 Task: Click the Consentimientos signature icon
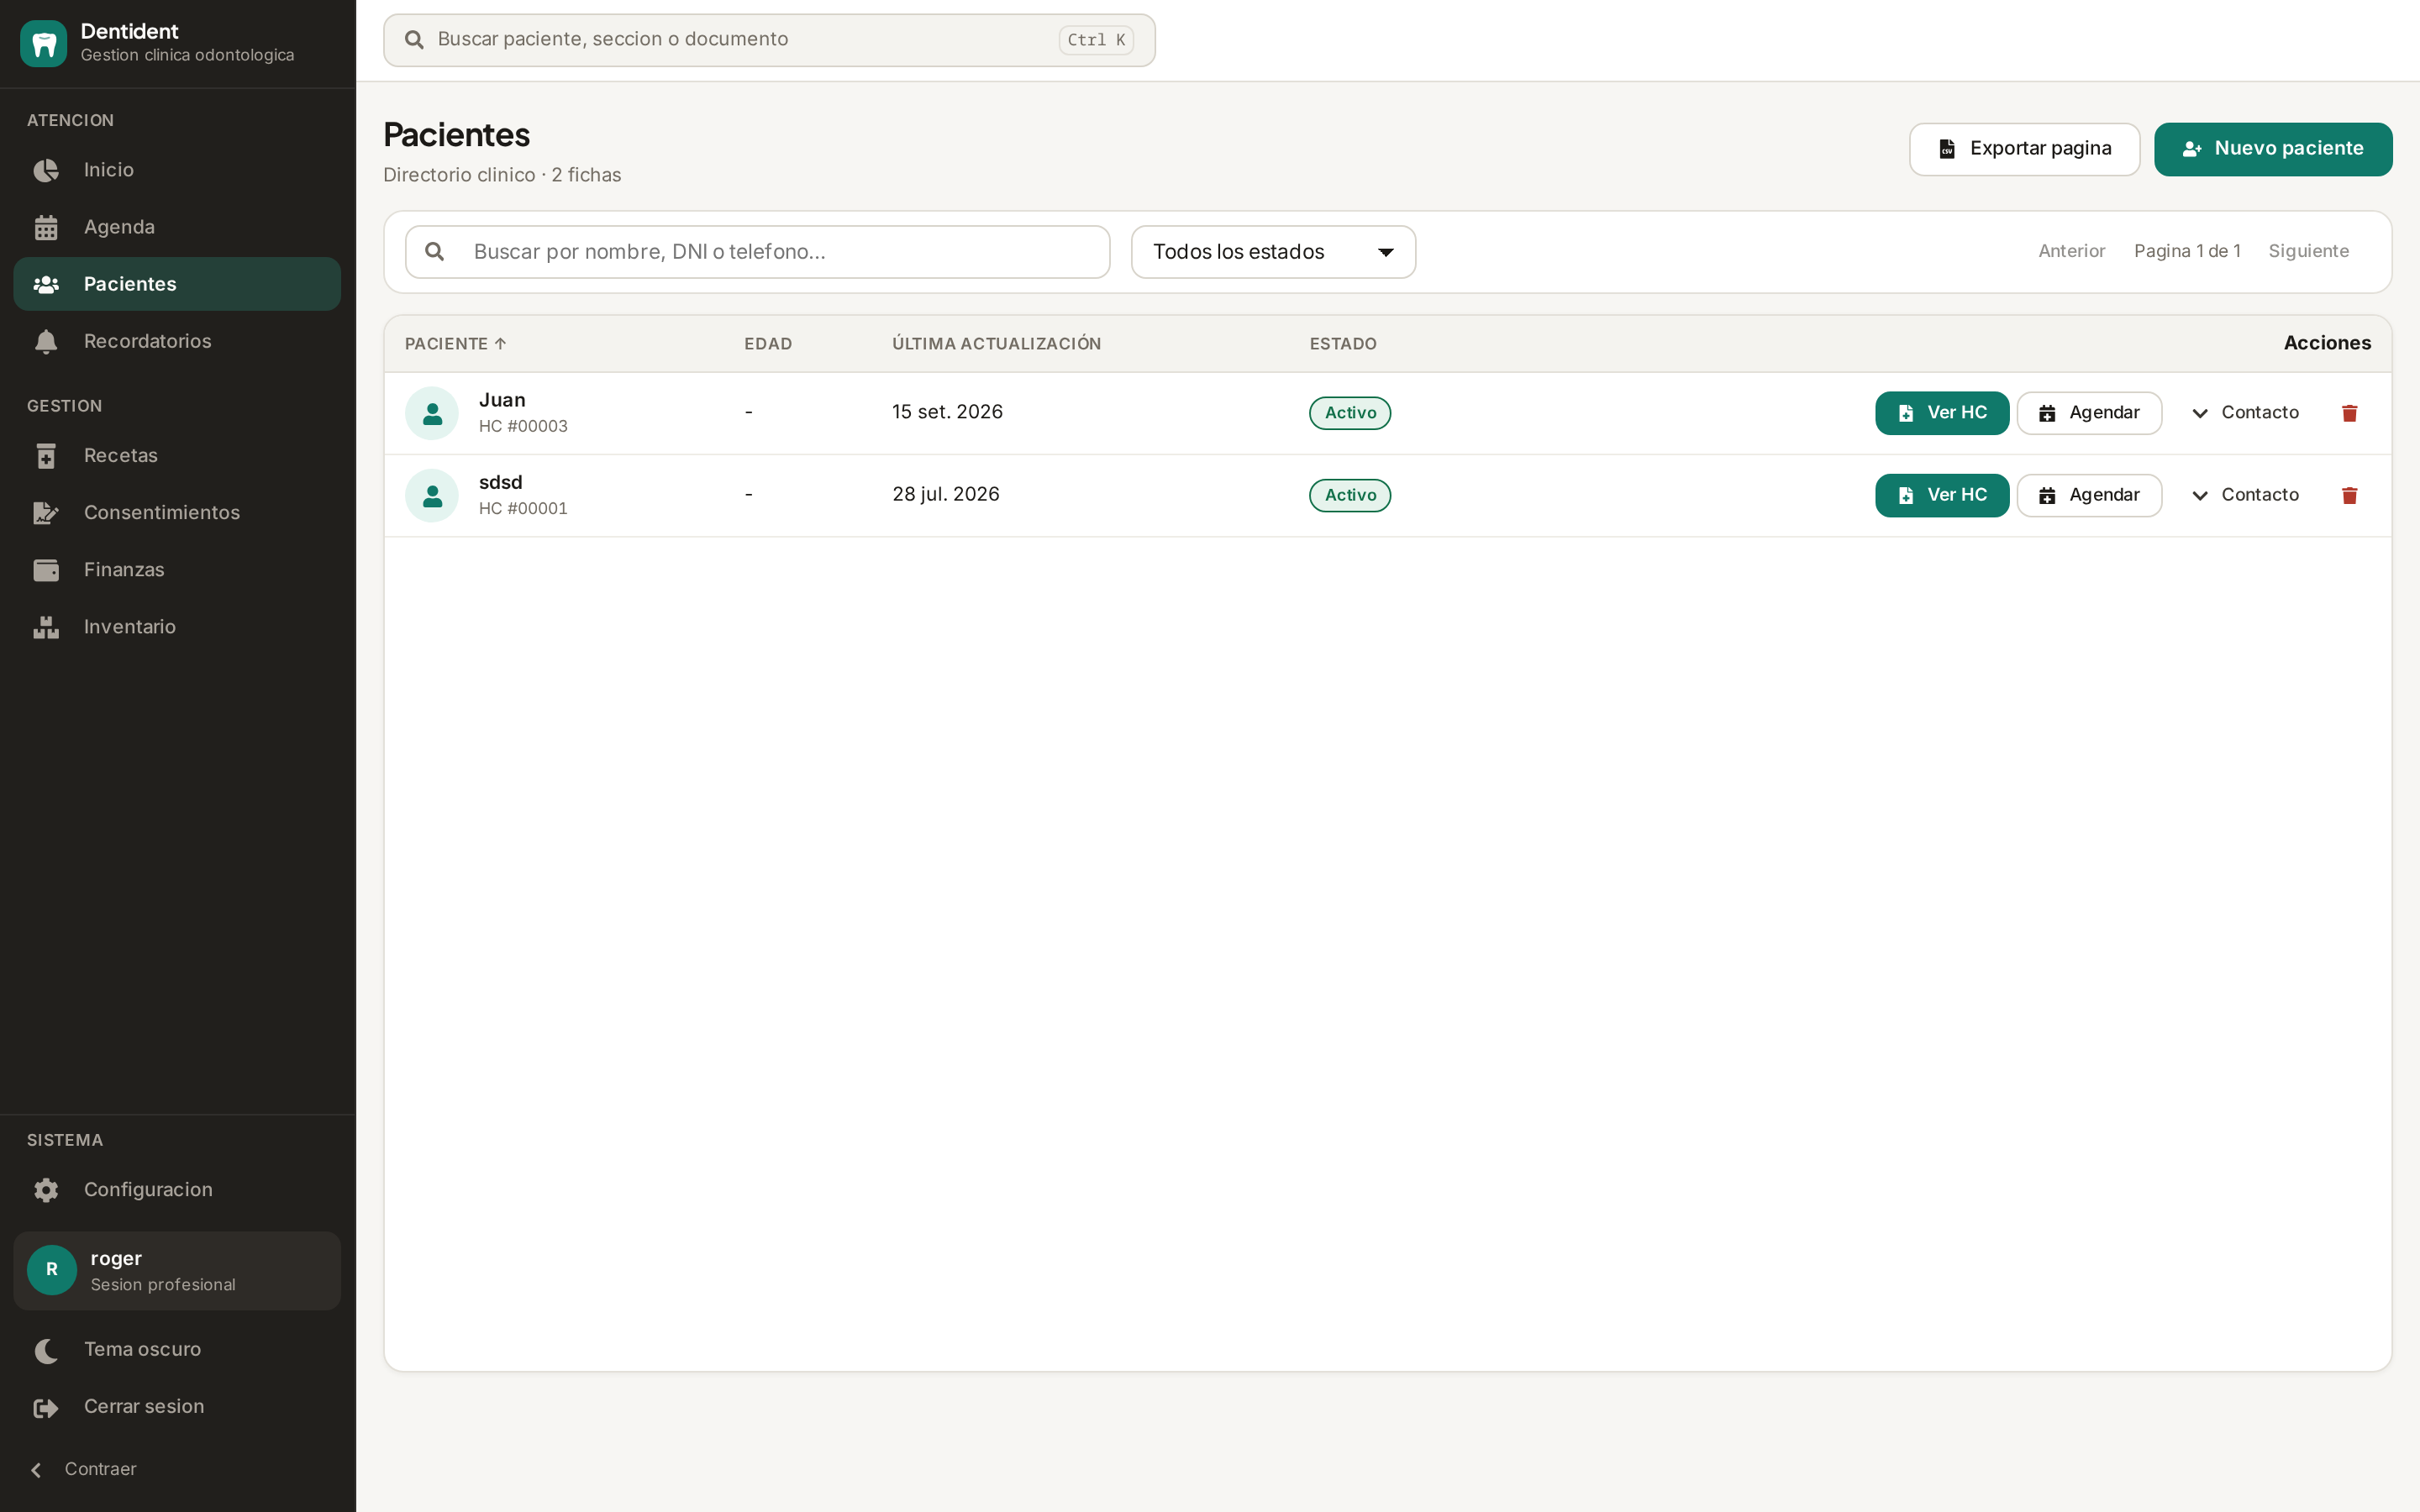(46, 513)
